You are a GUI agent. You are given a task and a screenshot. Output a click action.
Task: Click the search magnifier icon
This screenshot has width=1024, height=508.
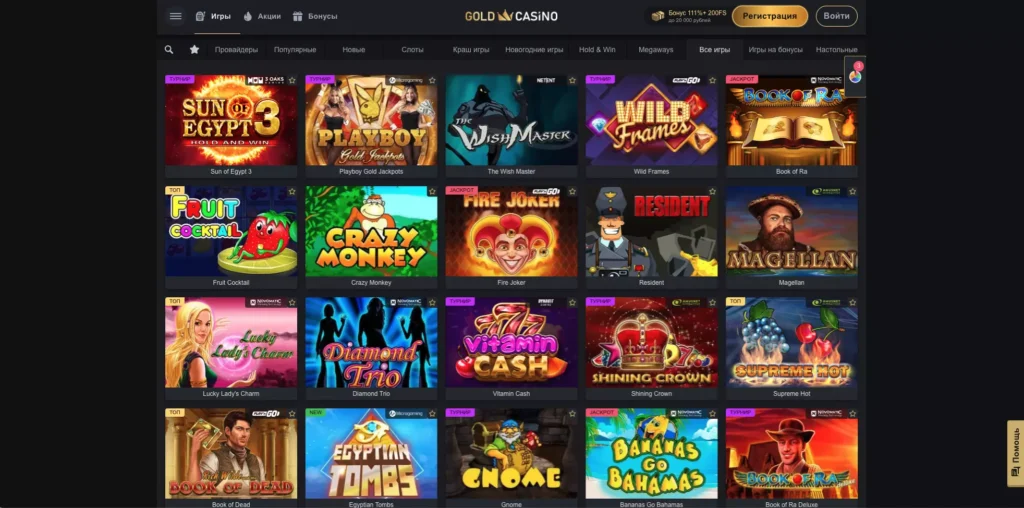point(169,50)
